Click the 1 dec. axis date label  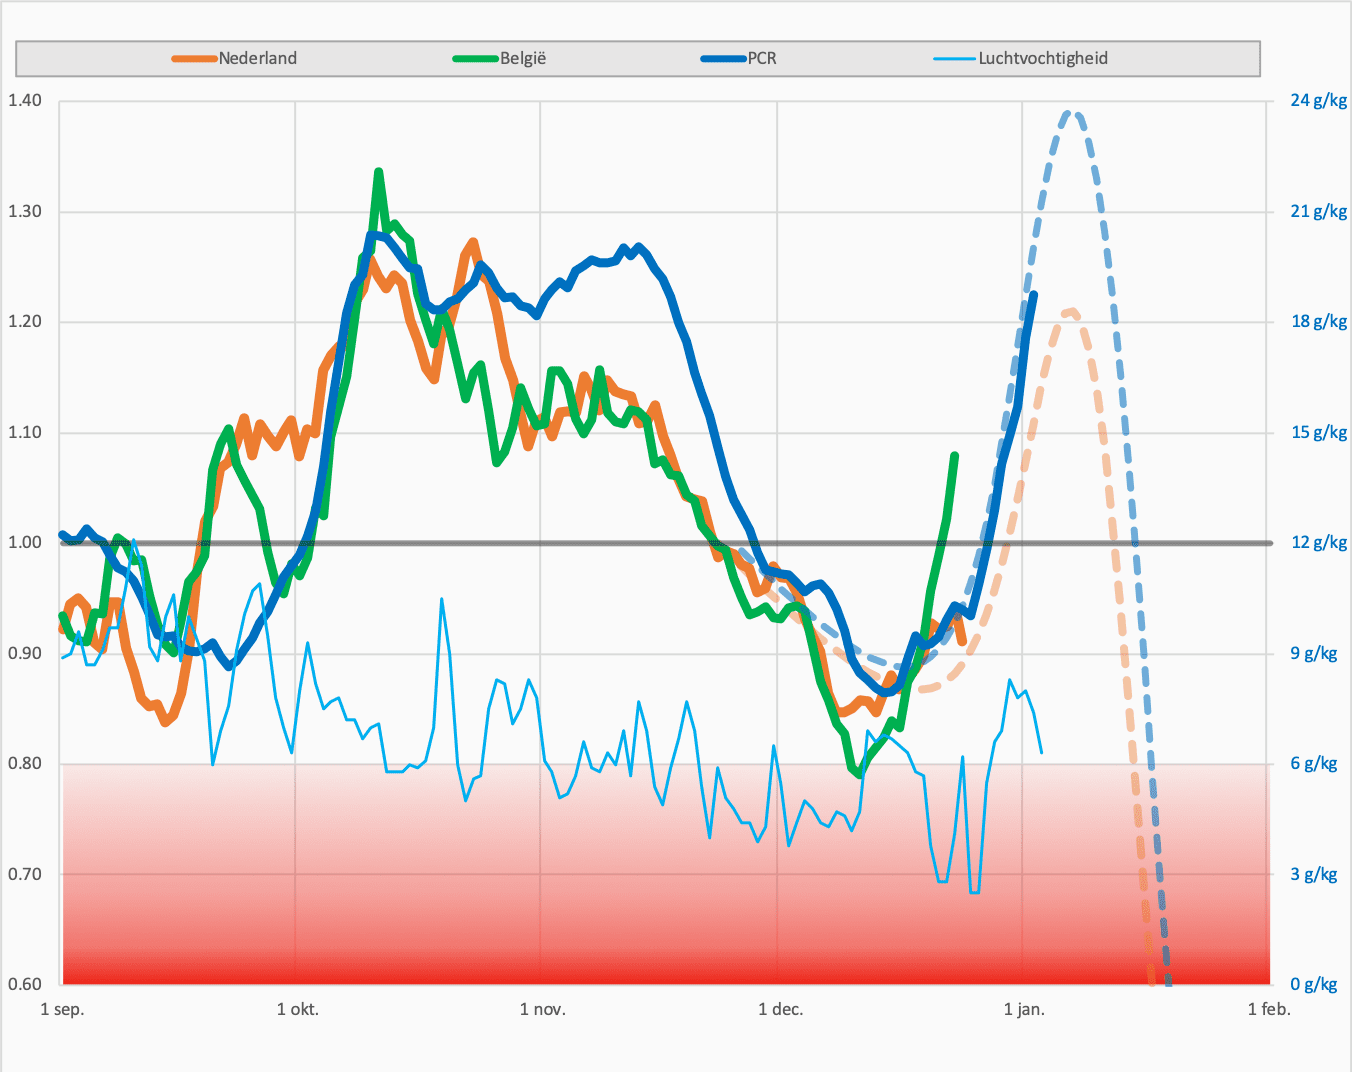coord(781,1009)
